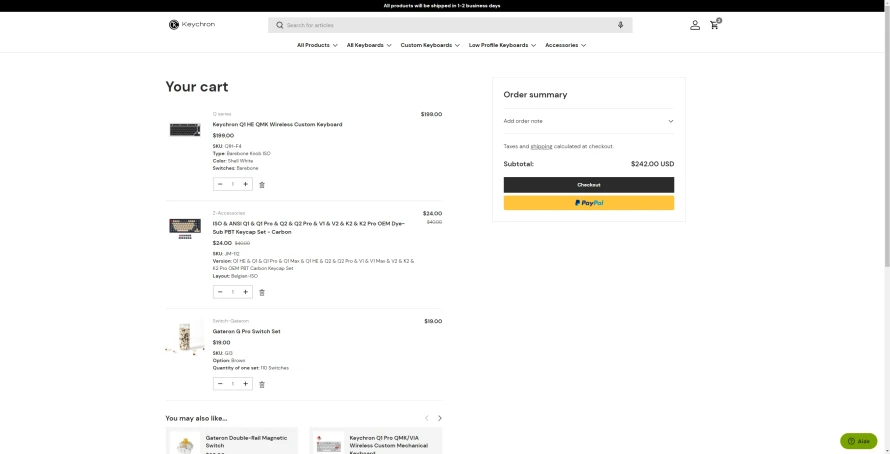Click the $242.00 USD subtotal value

[652, 164]
